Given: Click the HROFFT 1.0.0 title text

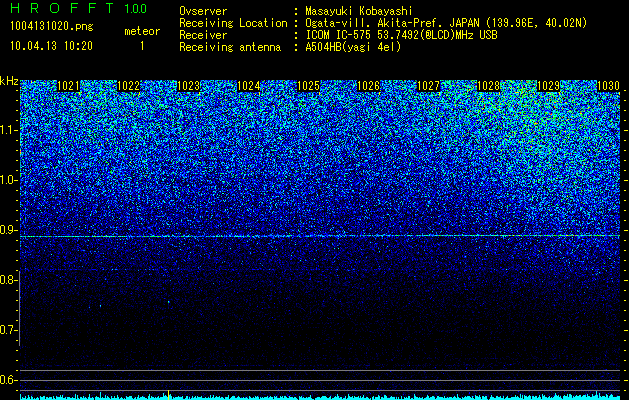Looking at the screenshot, I should tap(79, 8).
